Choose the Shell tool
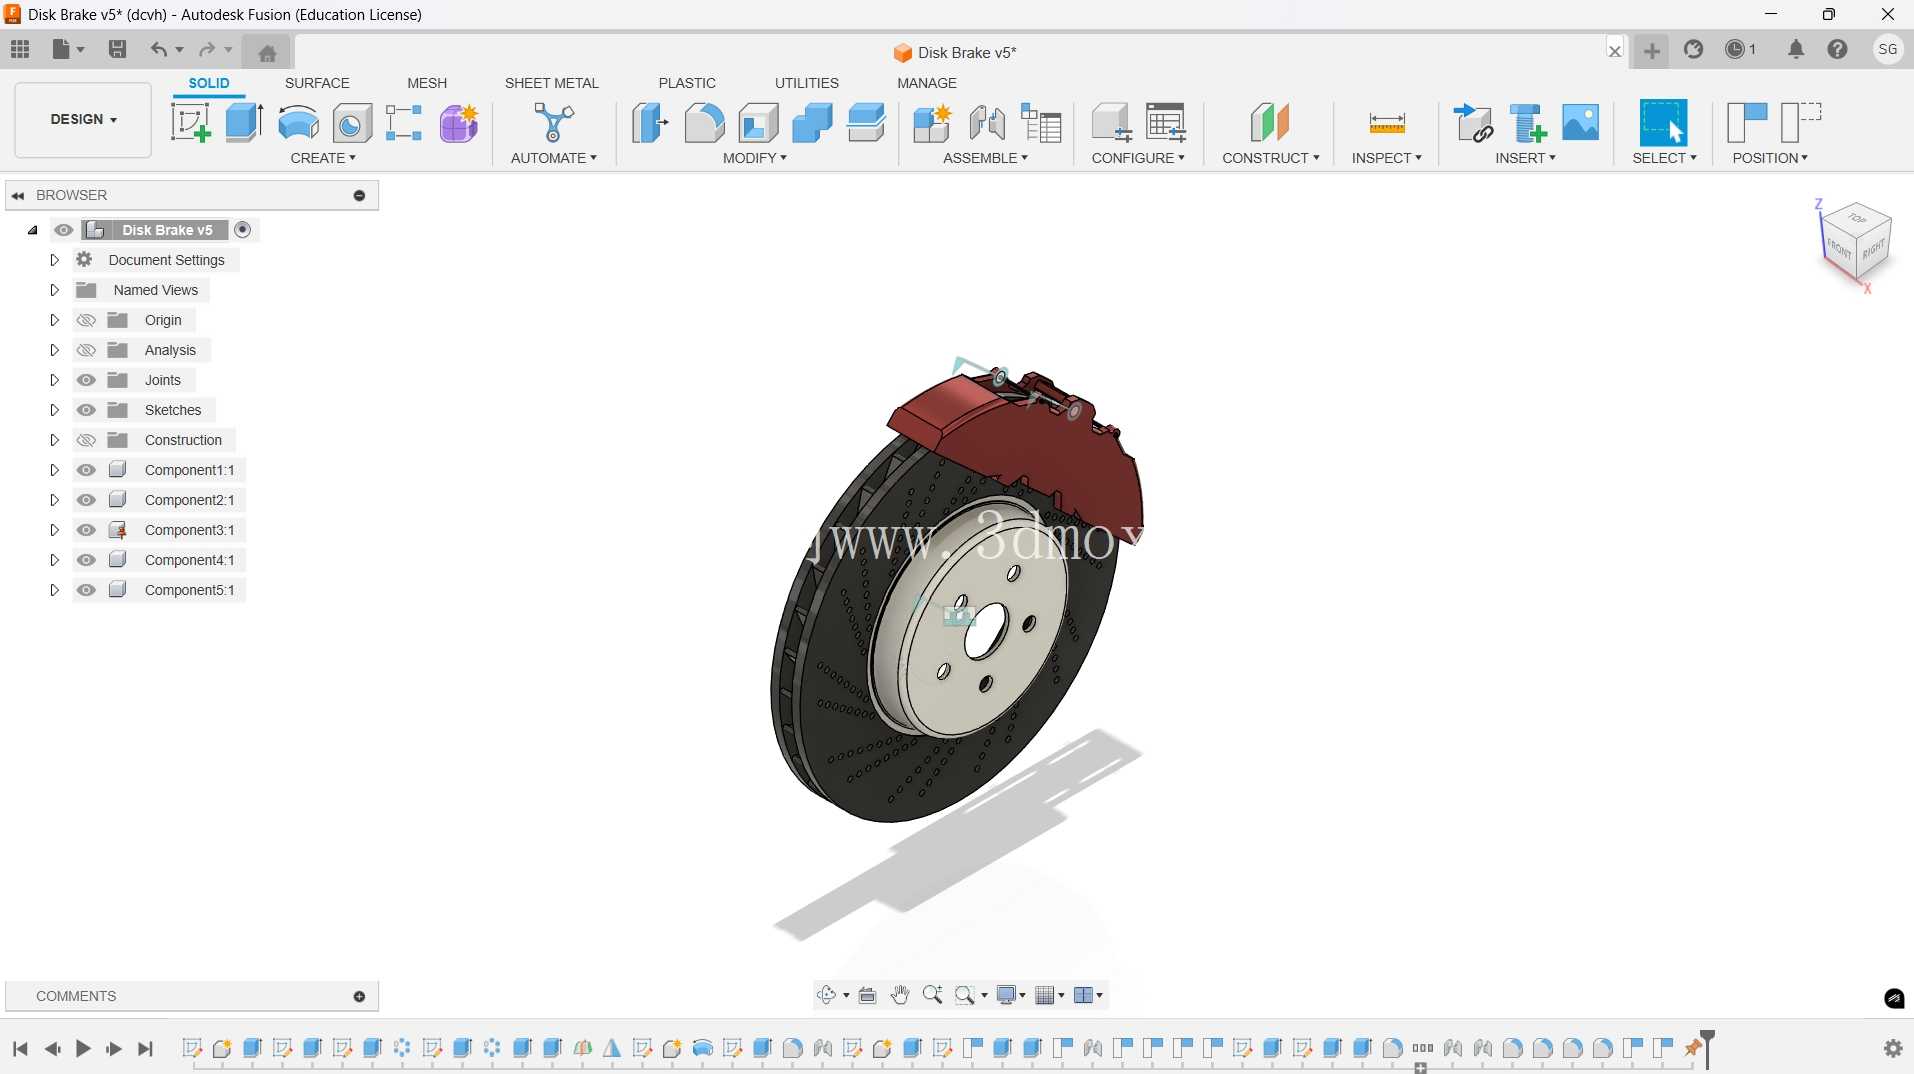The image size is (1914, 1074). click(x=758, y=123)
